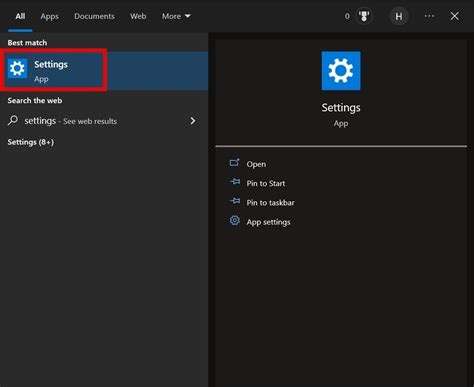This screenshot has height=387, width=474.
Task: Switch to the Apps search tab
Action: [x=49, y=16]
